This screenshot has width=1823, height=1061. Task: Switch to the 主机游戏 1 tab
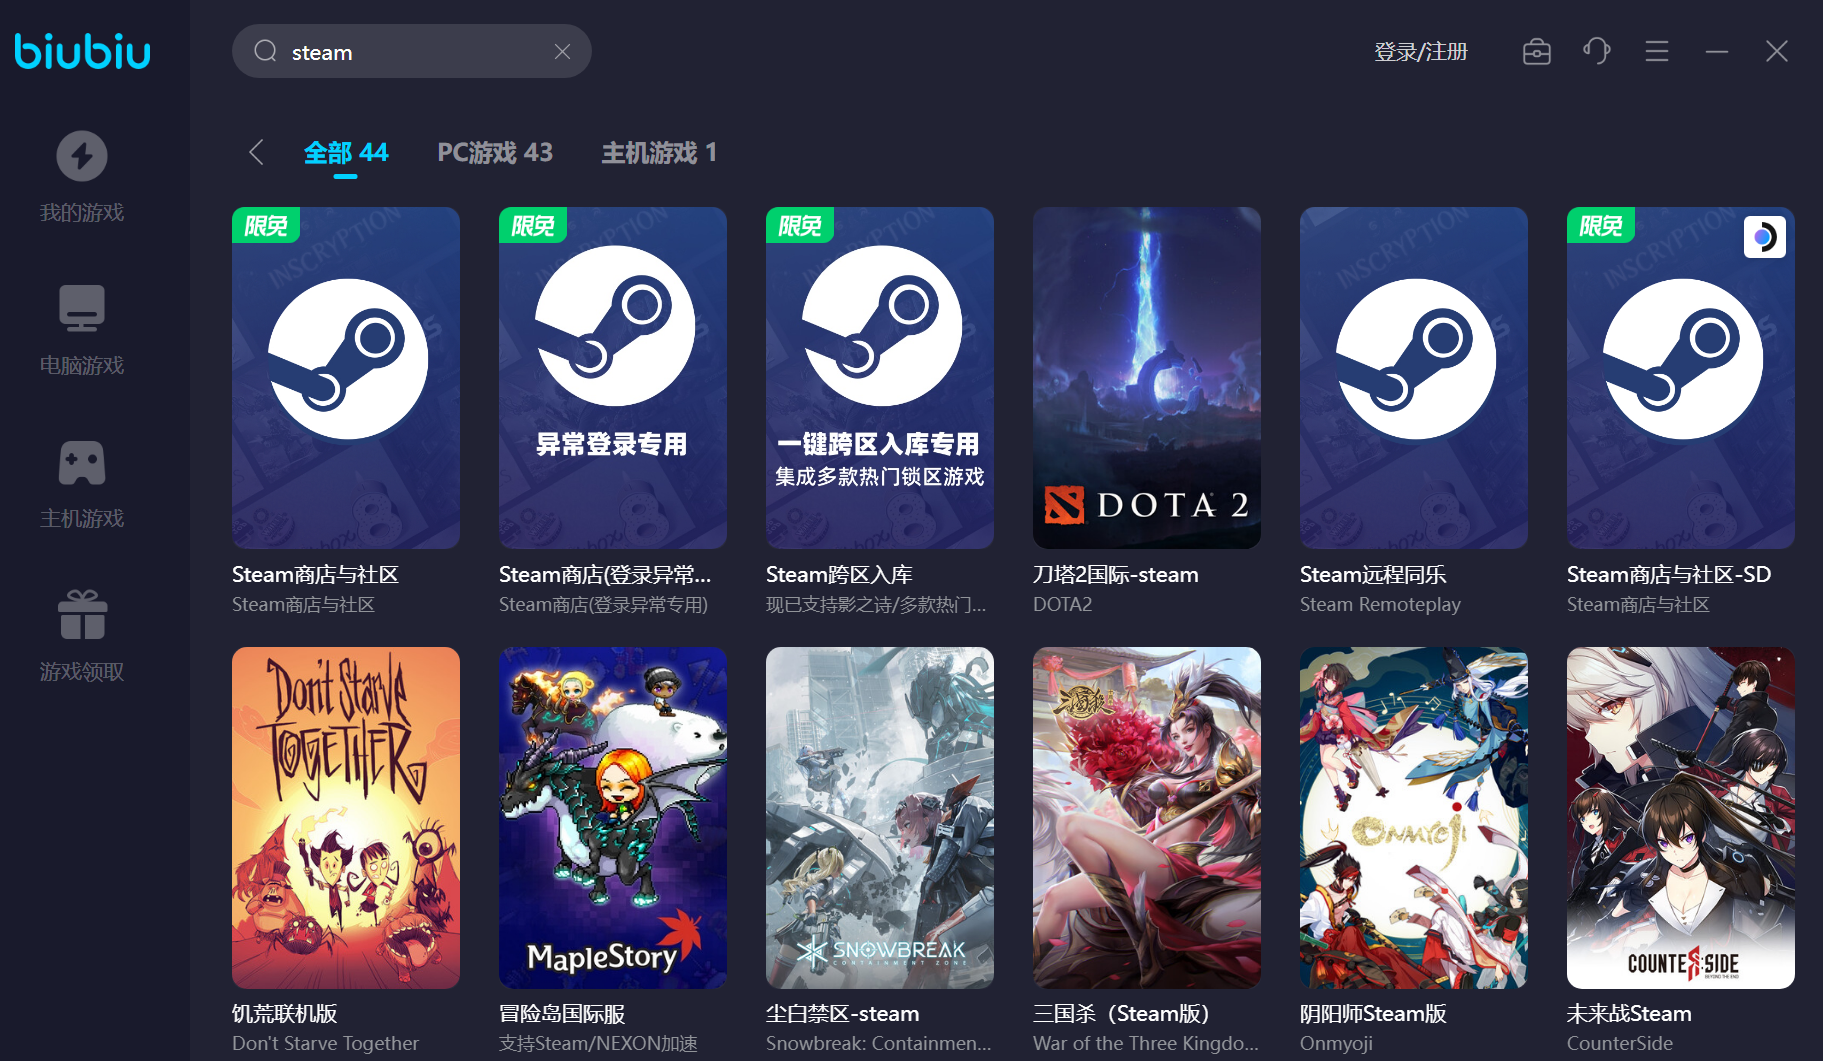pos(659,153)
